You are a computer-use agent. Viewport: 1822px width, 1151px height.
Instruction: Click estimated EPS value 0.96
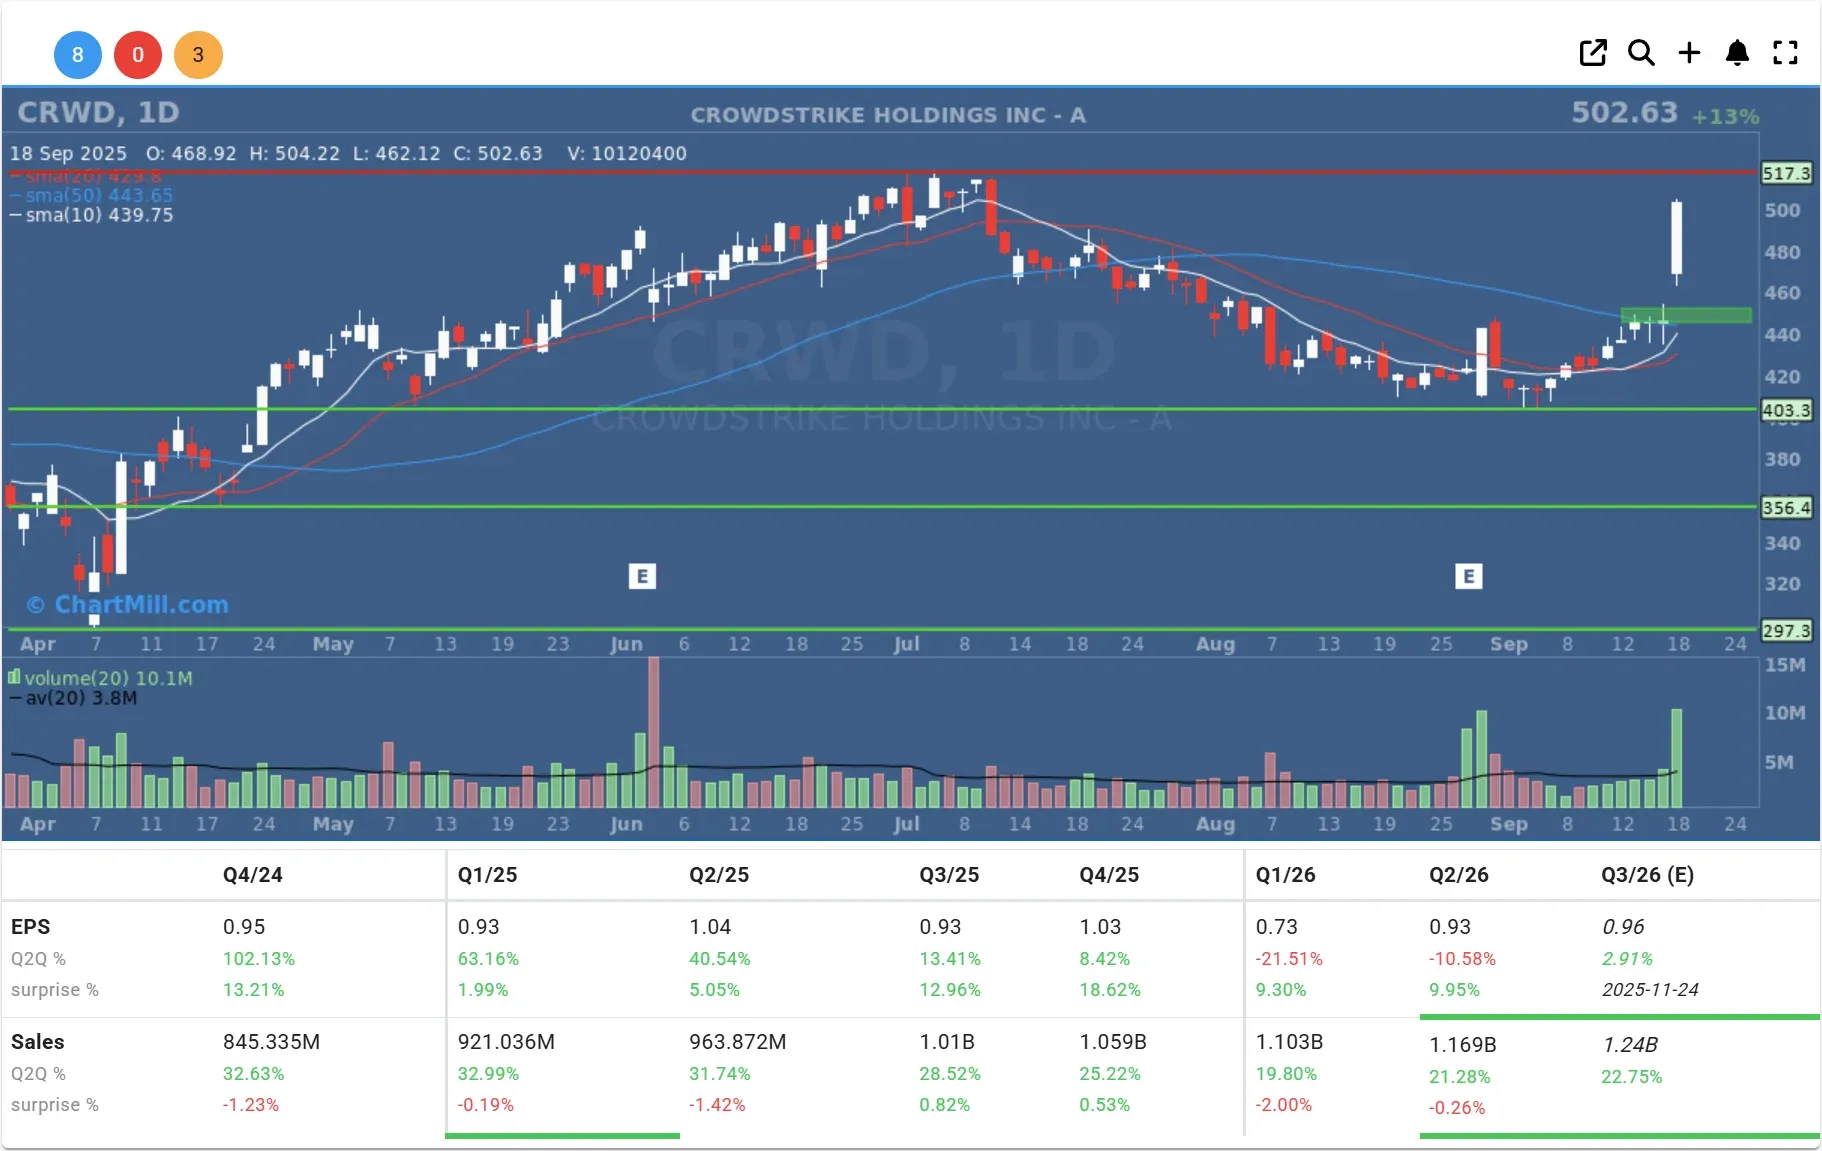click(x=1623, y=927)
